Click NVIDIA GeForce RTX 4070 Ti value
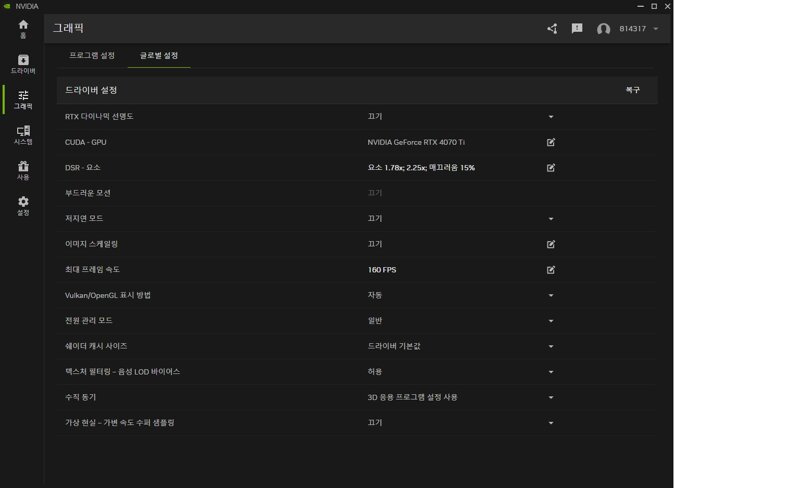Image resolution: width=800 pixels, height=488 pixels. (x=416, y=142)
